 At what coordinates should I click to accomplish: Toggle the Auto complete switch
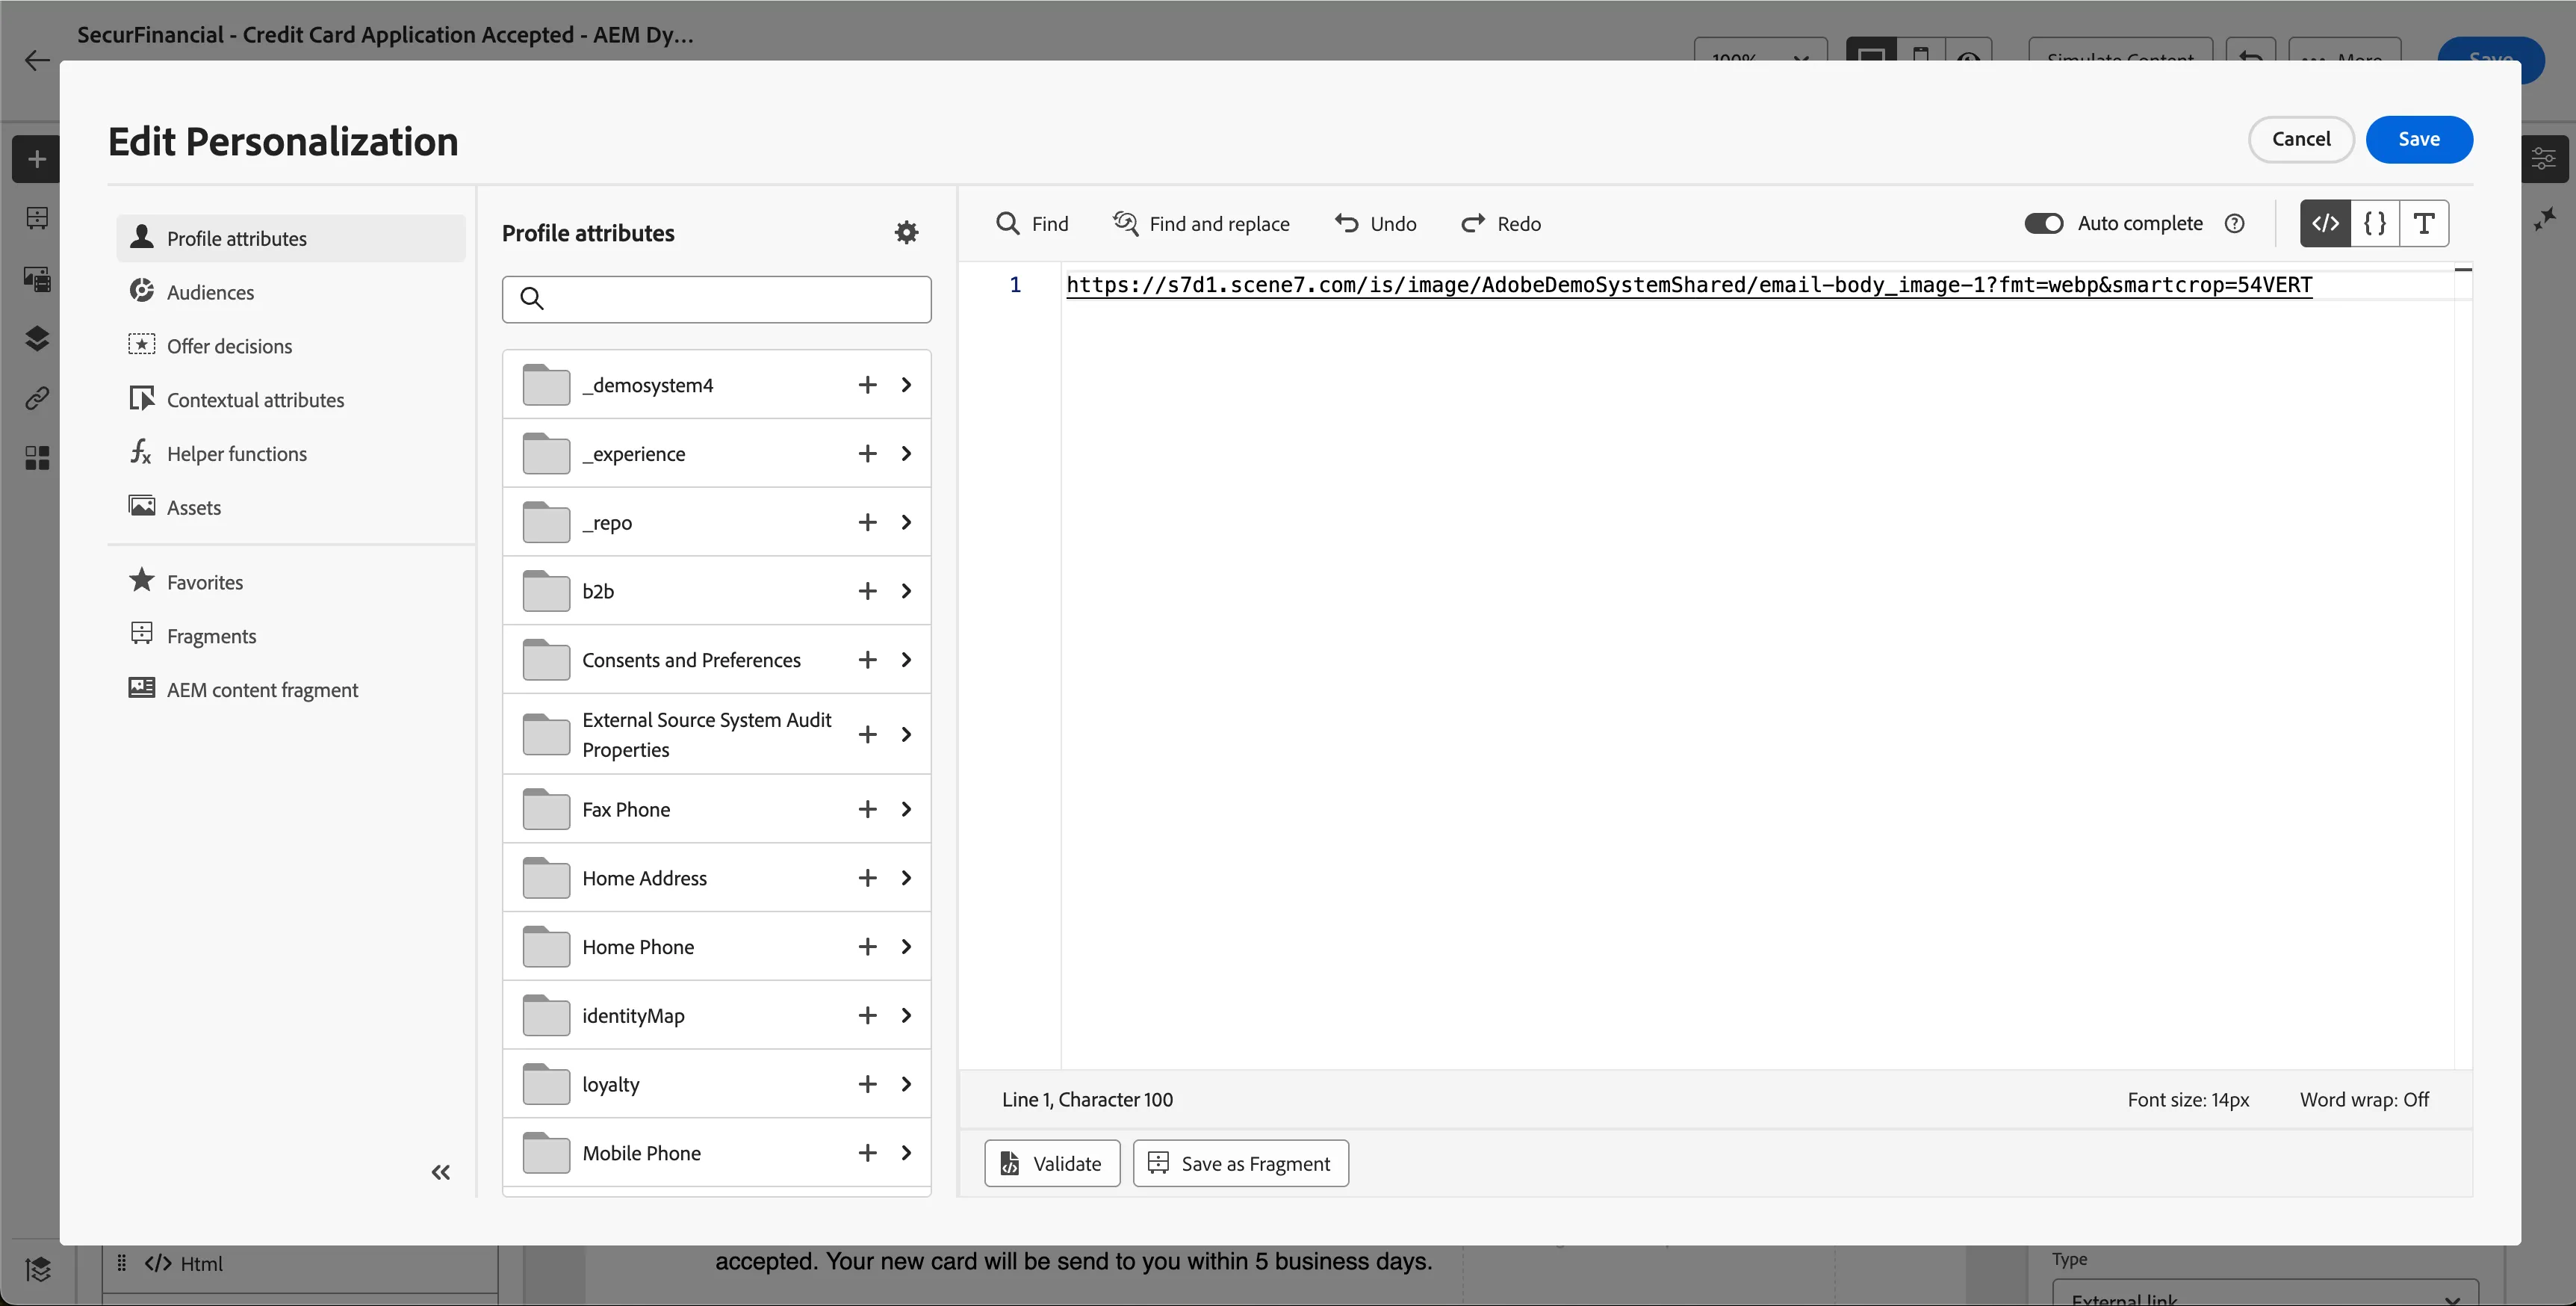click(2043, 224)
